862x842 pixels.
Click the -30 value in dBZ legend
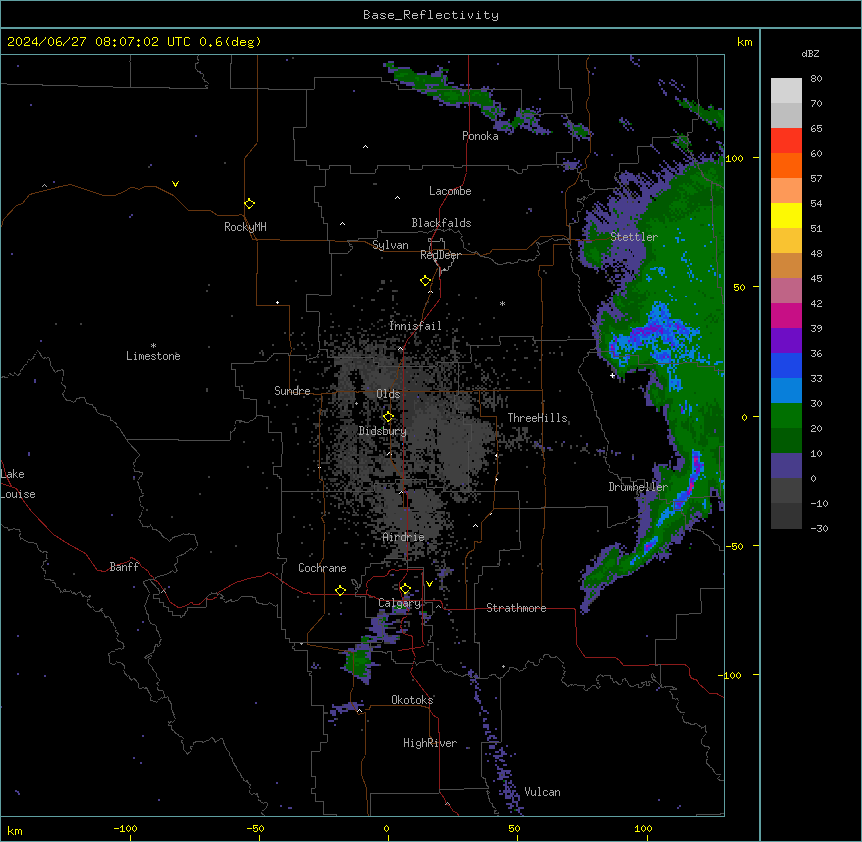819,529
